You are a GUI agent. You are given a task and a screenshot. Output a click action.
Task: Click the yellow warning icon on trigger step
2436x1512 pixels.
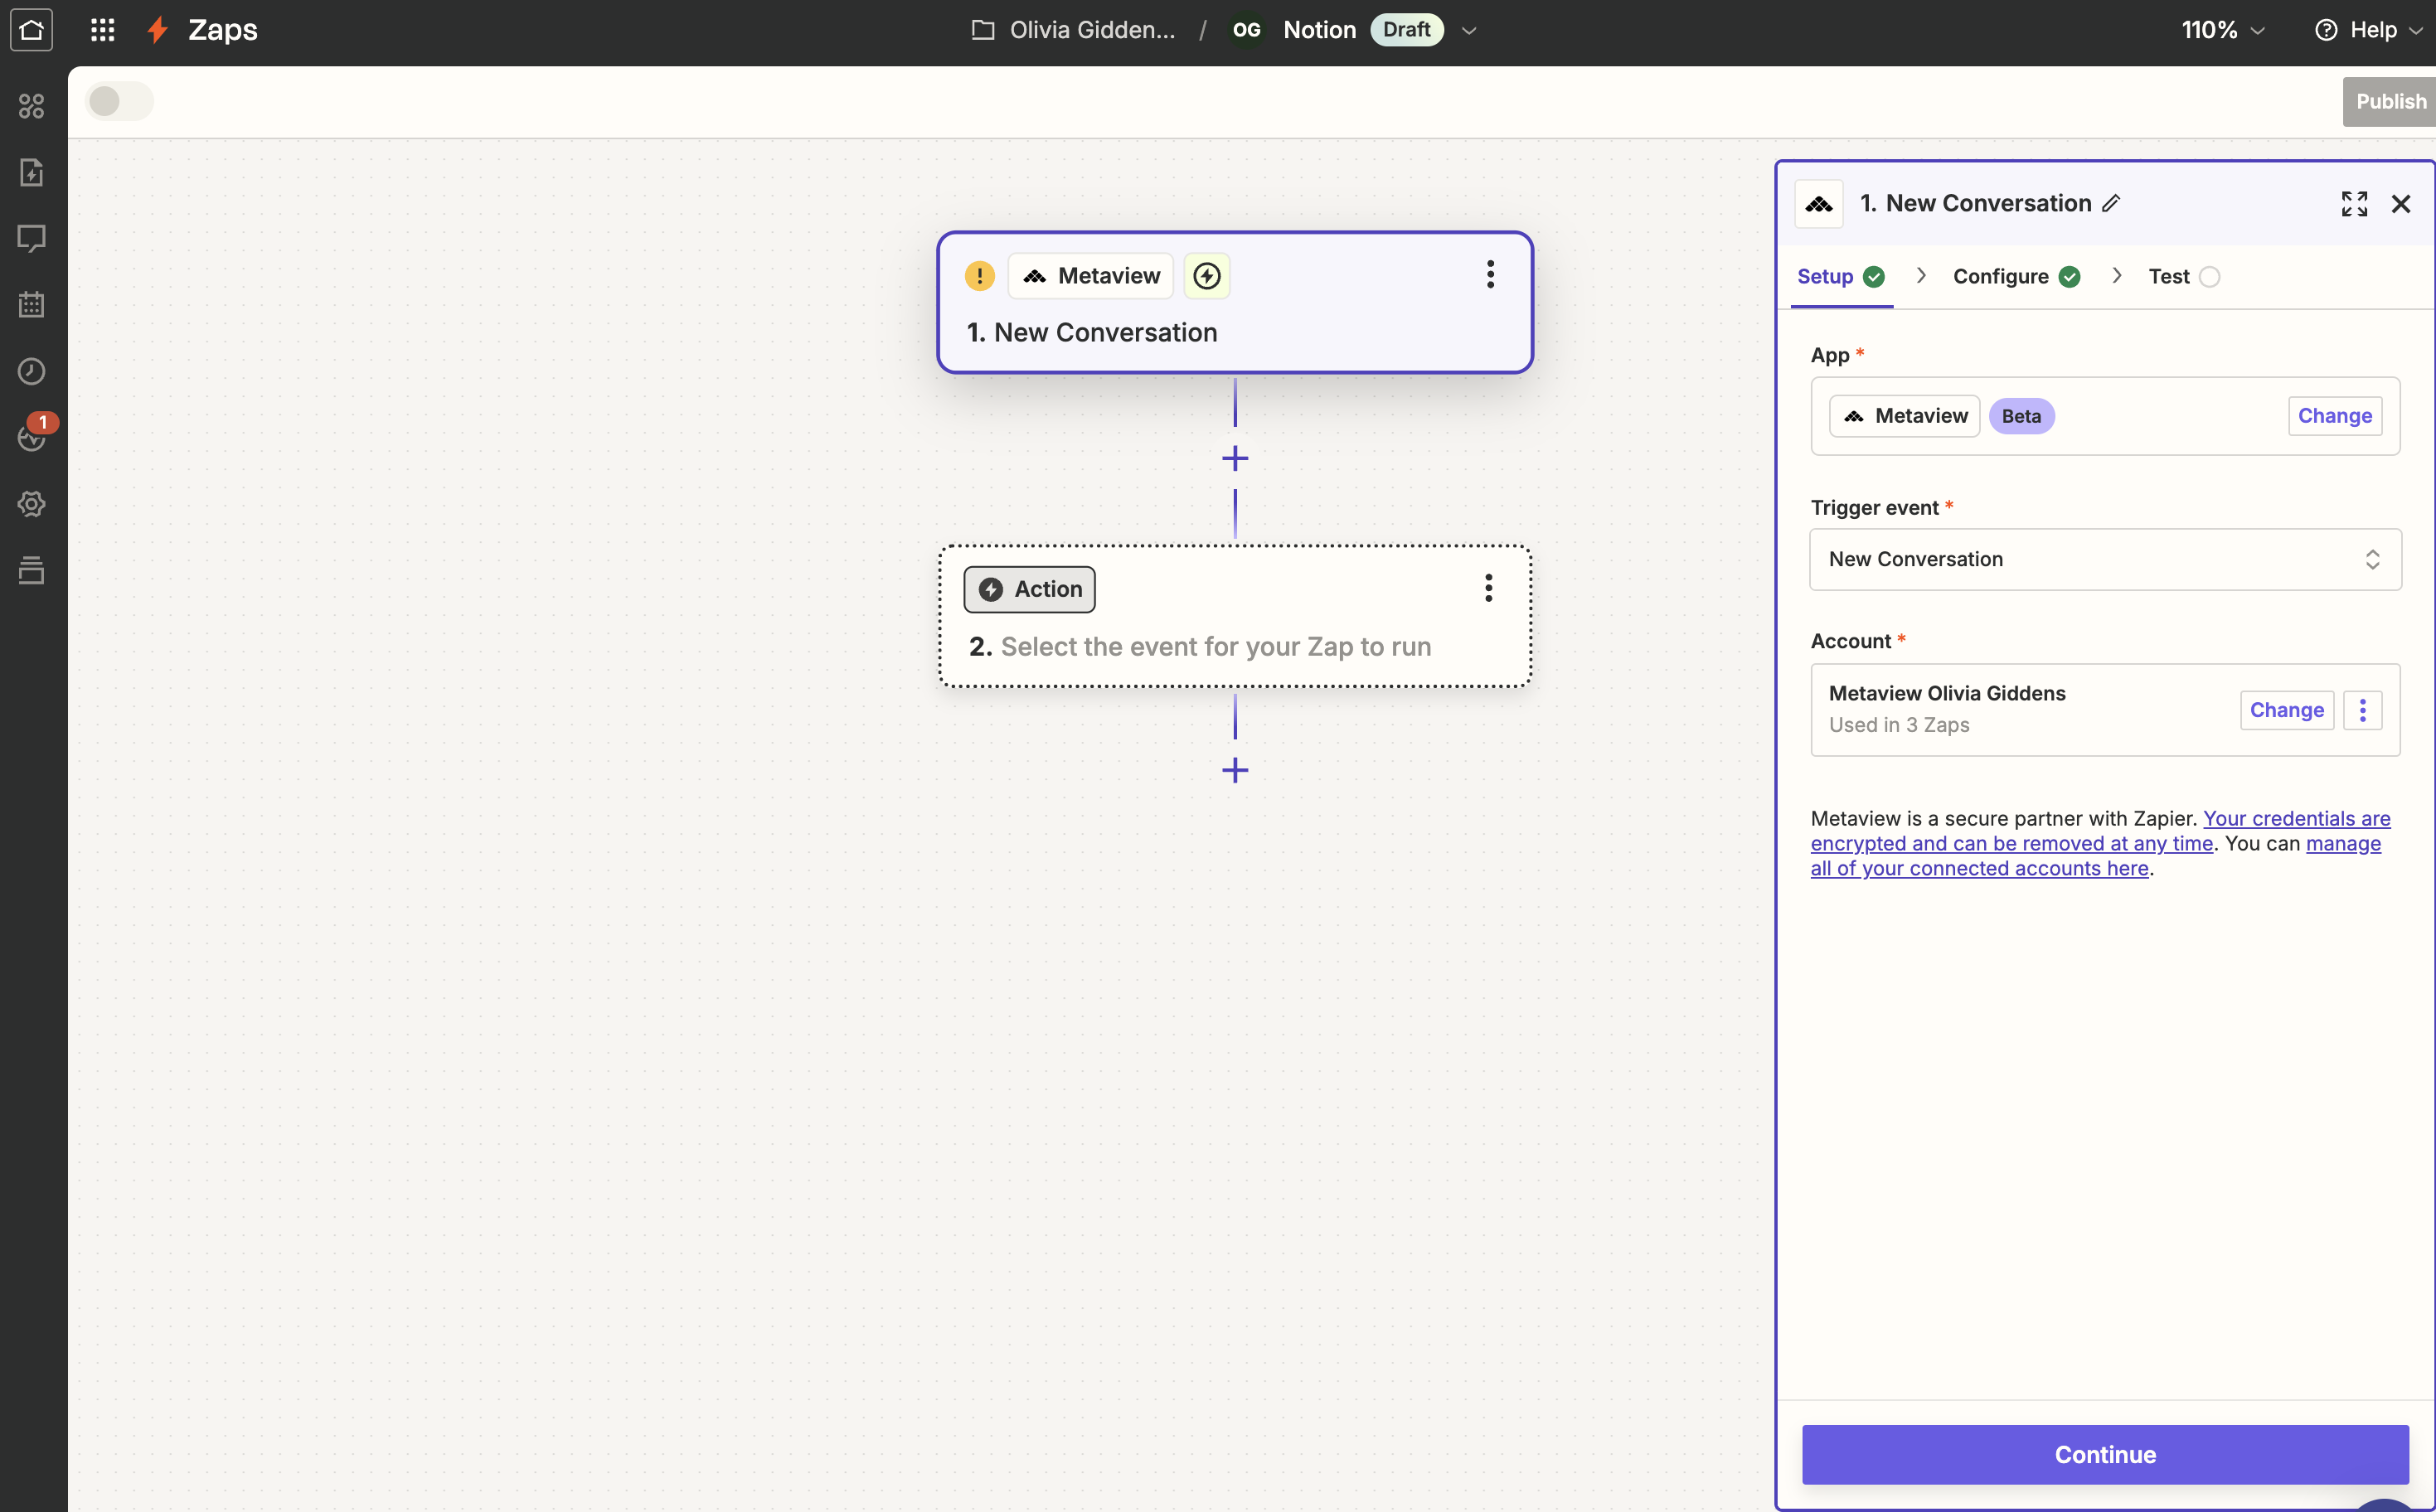click(x=979, y=276)
